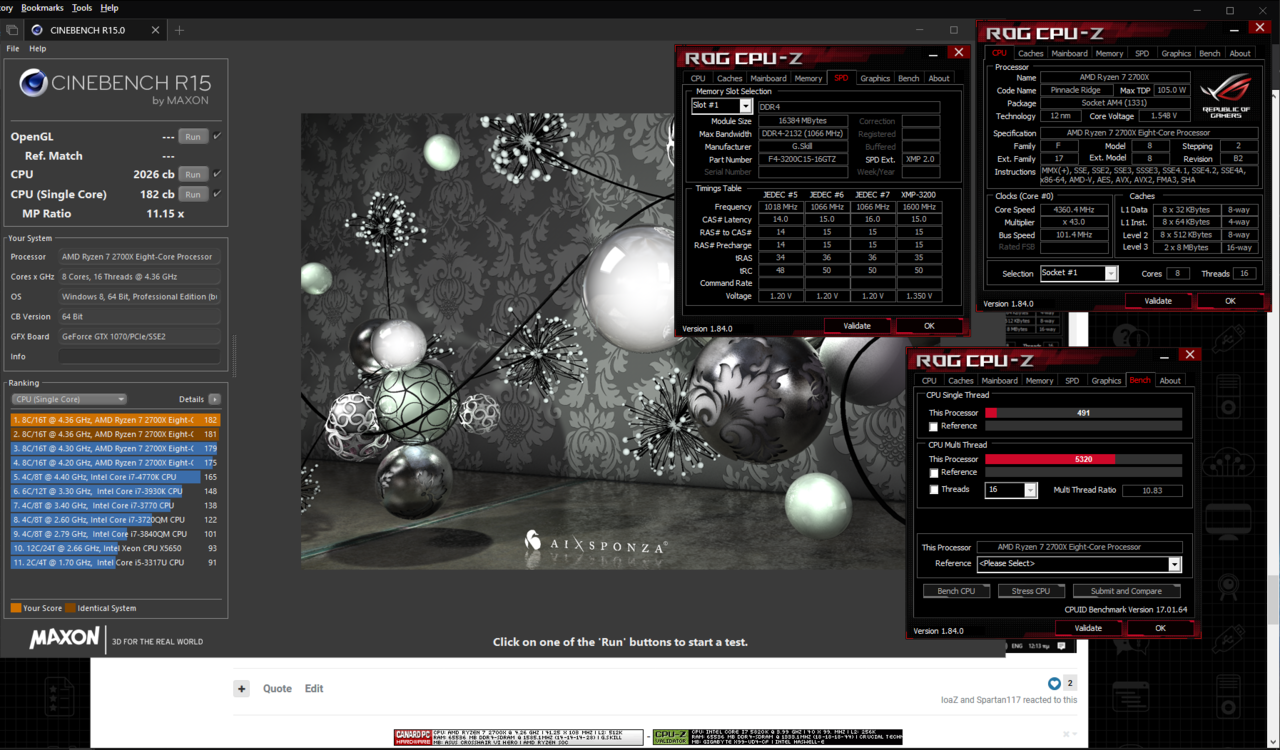Click the Quote link under the post

[x=277, y=688]
